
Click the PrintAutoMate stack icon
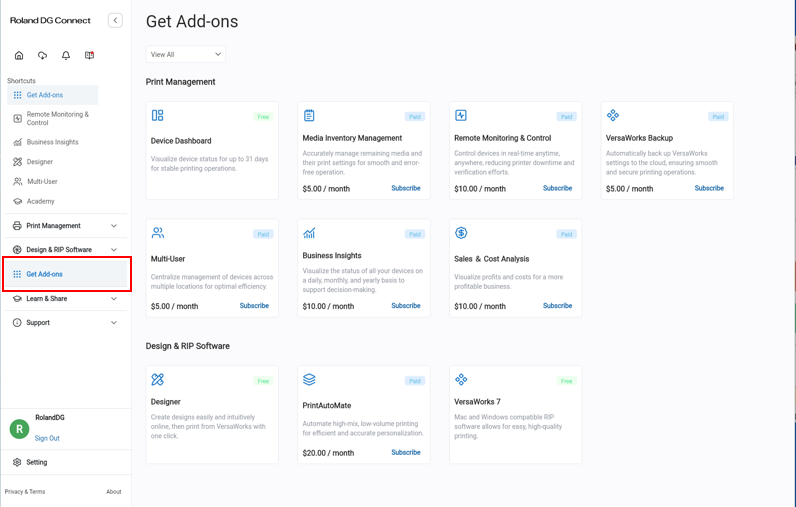(309, 380)
